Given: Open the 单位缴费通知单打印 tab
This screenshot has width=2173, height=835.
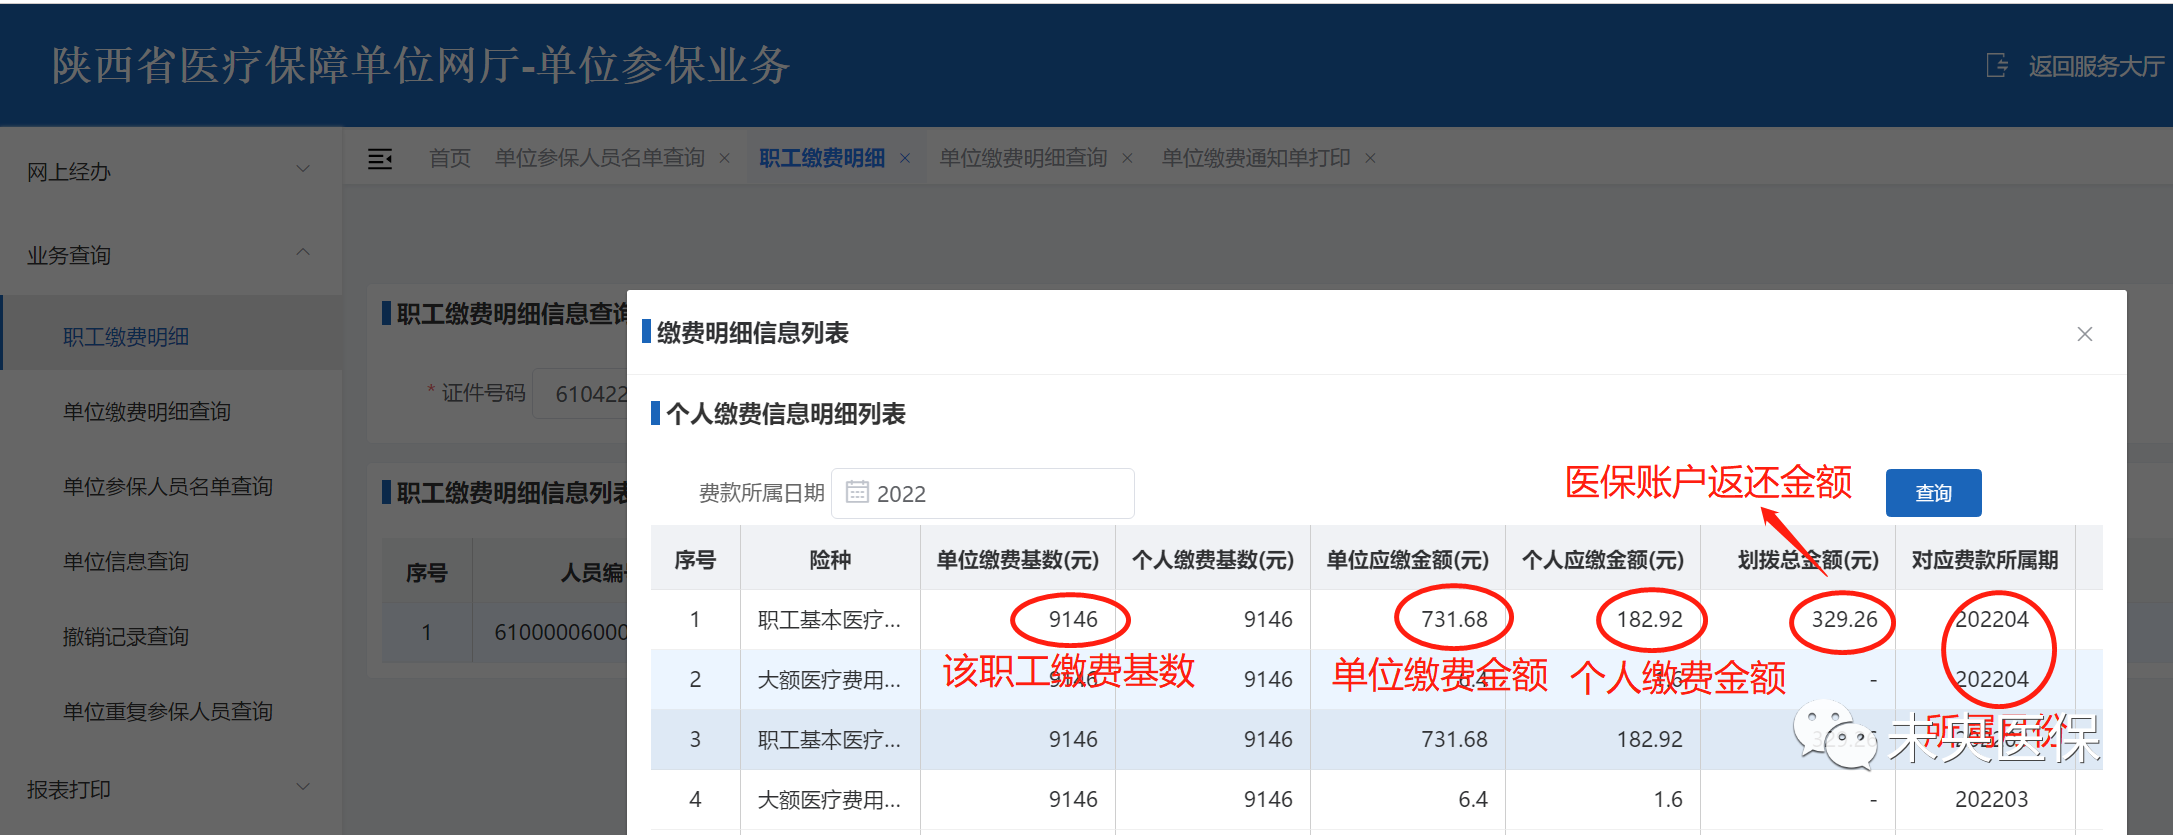Looking at the screenshot, I should 1256,158.
